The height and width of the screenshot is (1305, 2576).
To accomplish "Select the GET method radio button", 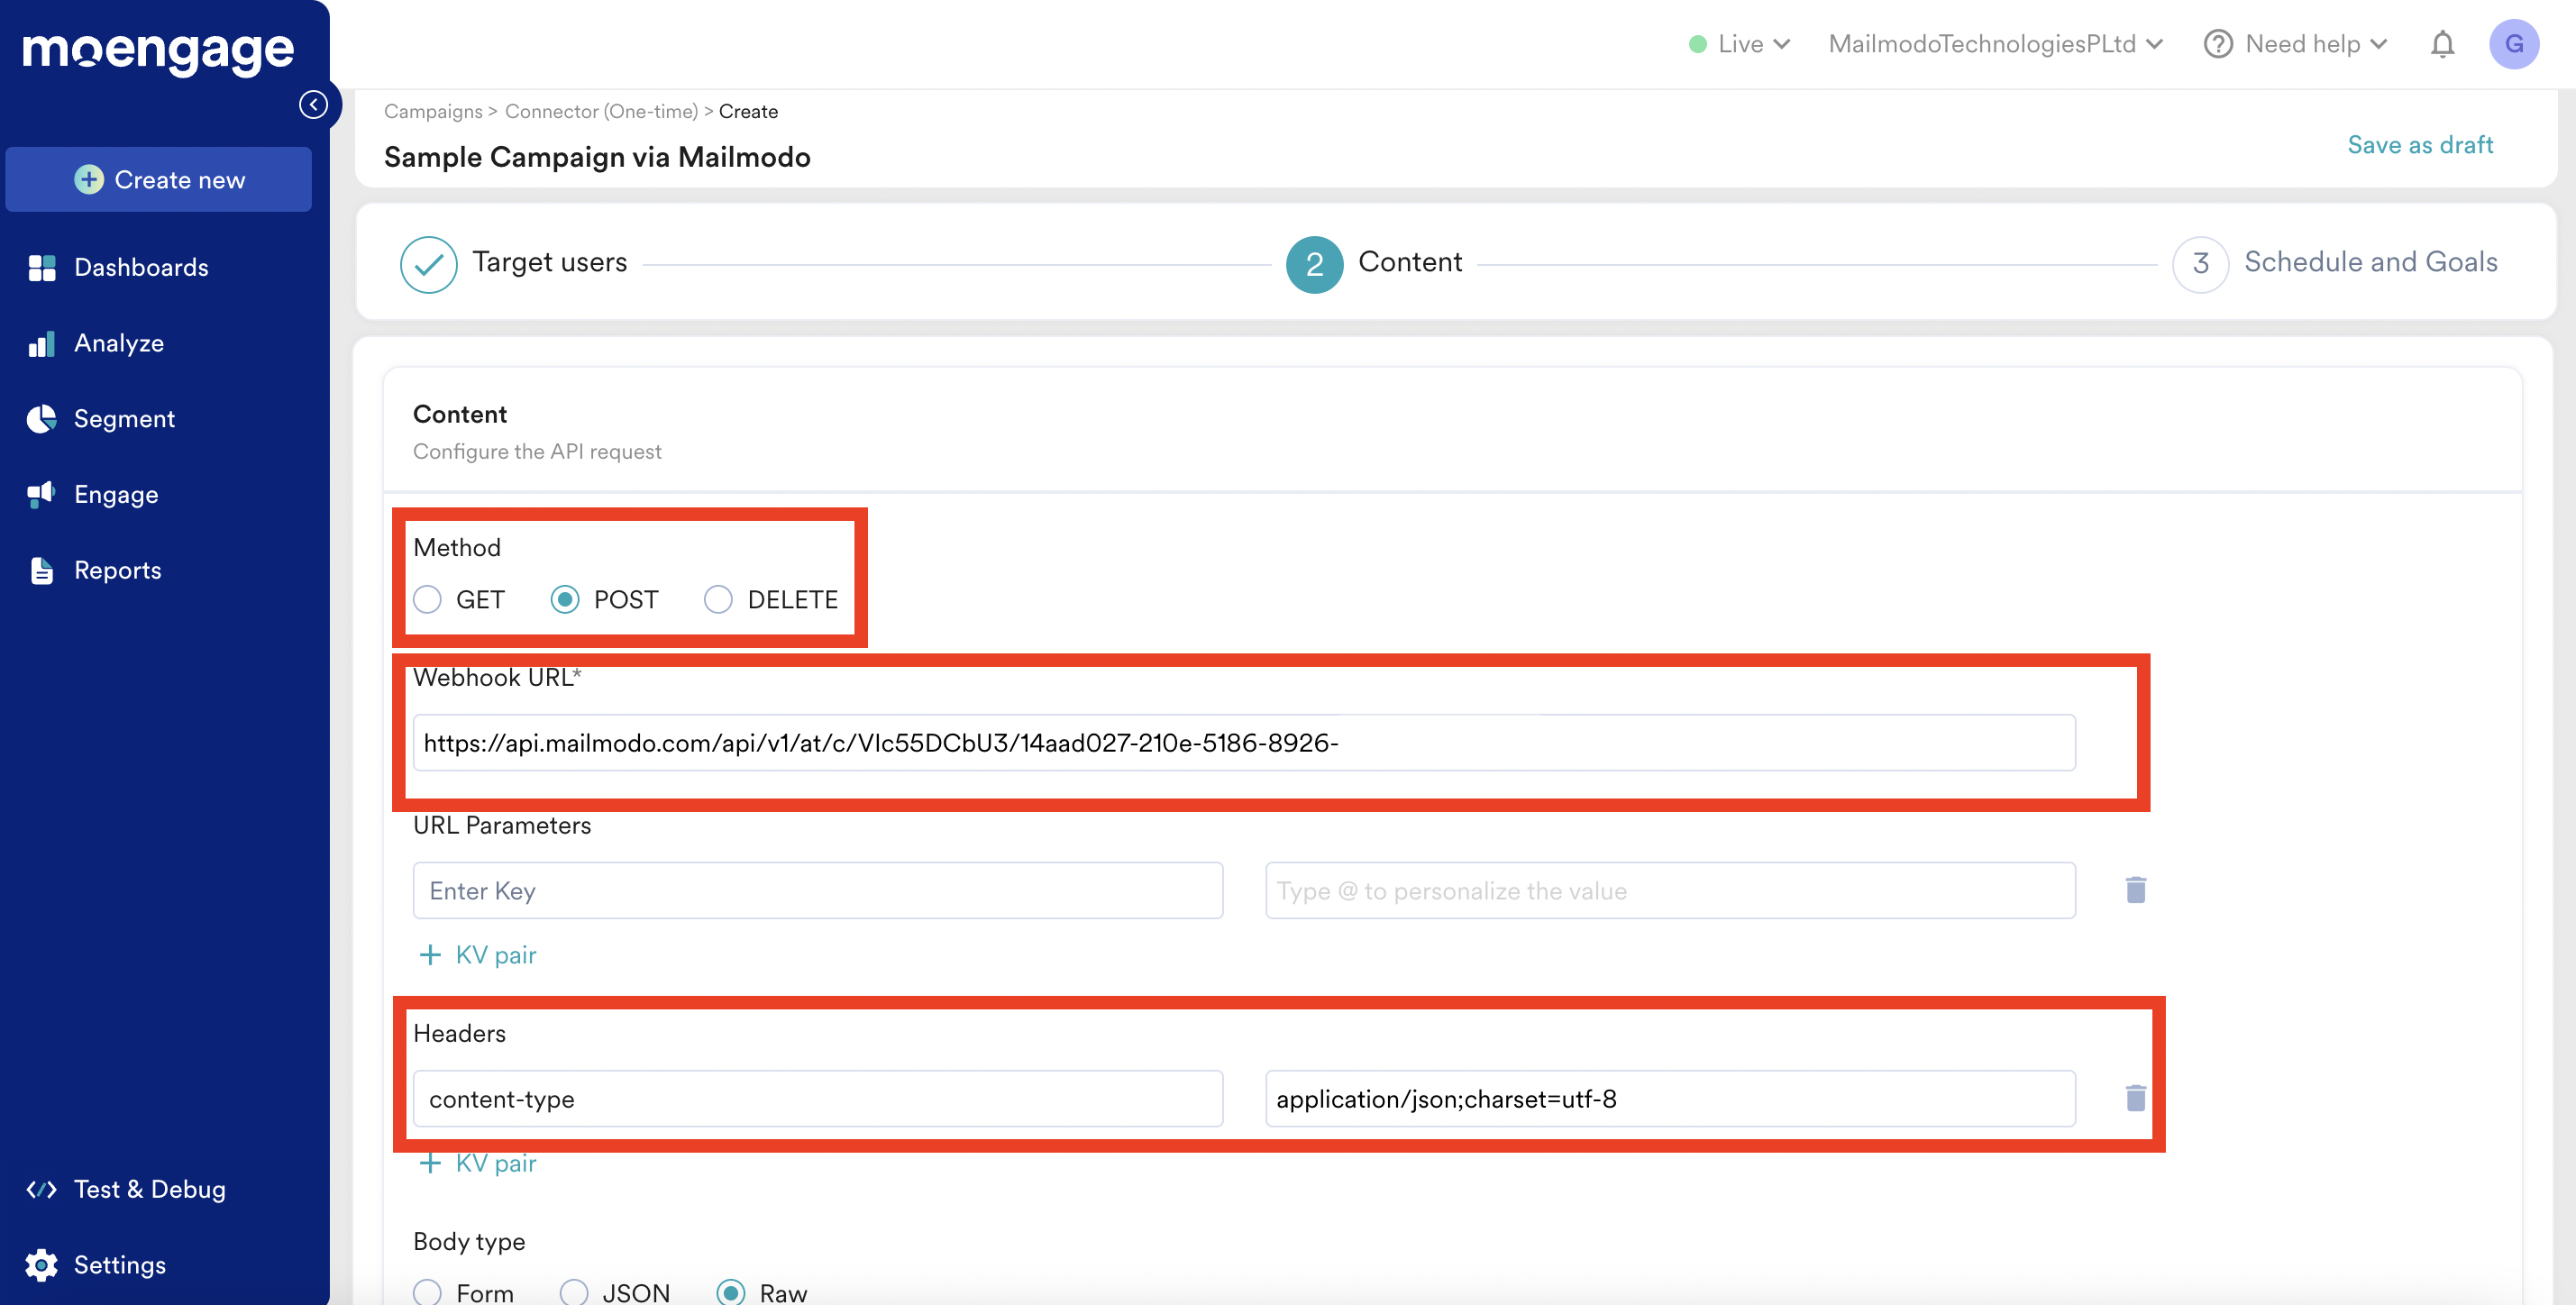I will coord(427,599).
